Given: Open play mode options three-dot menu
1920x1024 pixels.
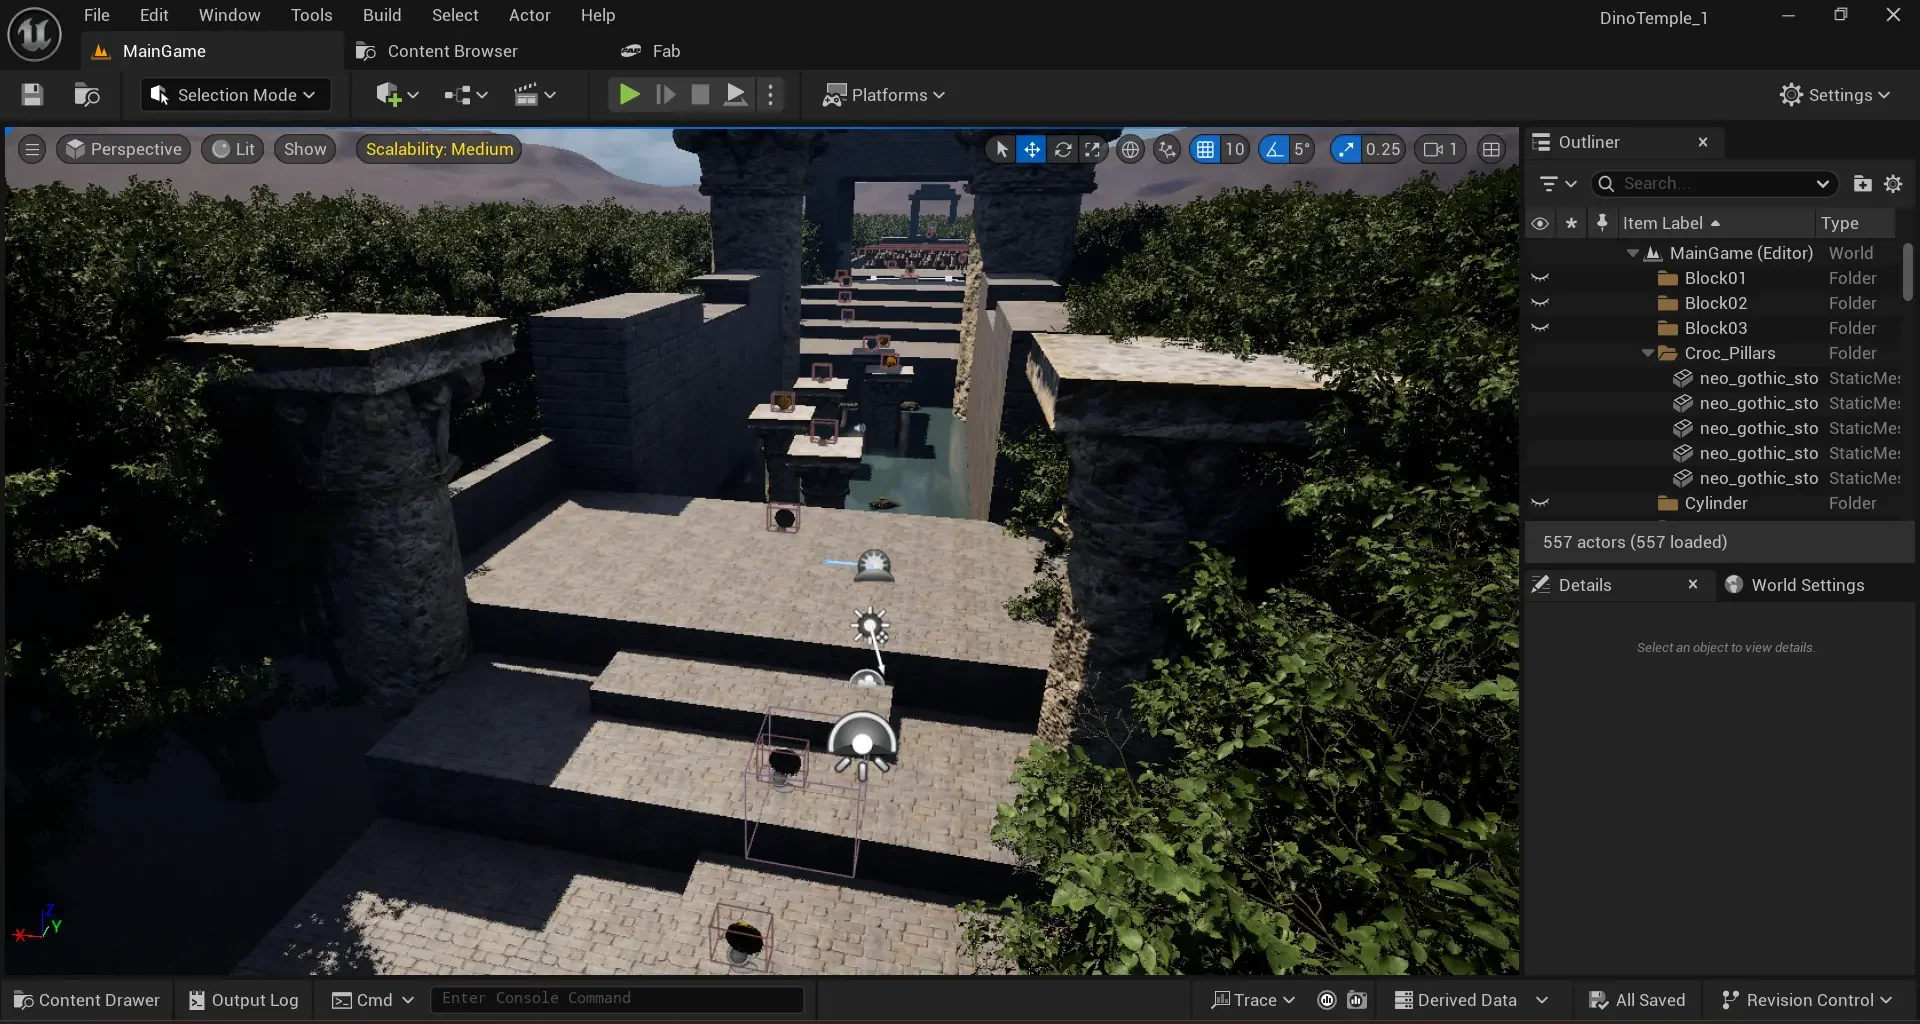Looking at the screenshot, I should (x=770, y=95).
